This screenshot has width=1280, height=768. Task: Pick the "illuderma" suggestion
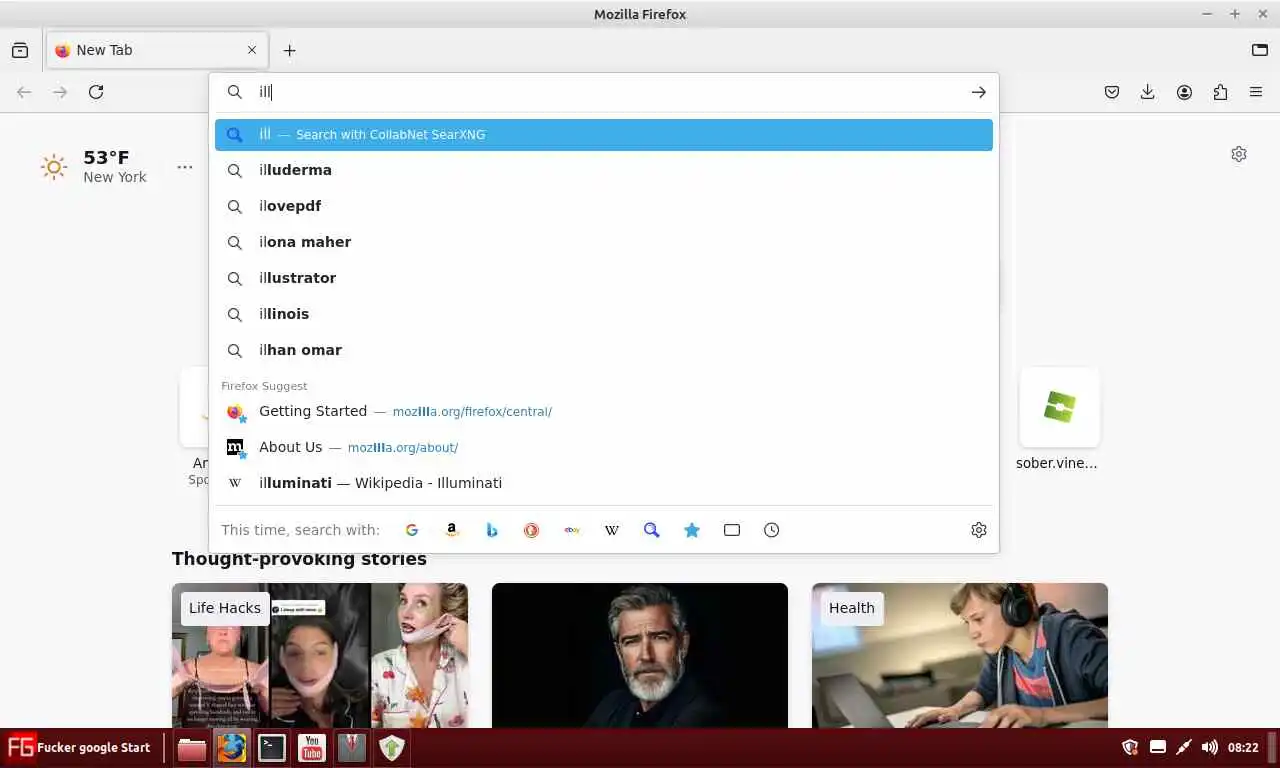604,170
